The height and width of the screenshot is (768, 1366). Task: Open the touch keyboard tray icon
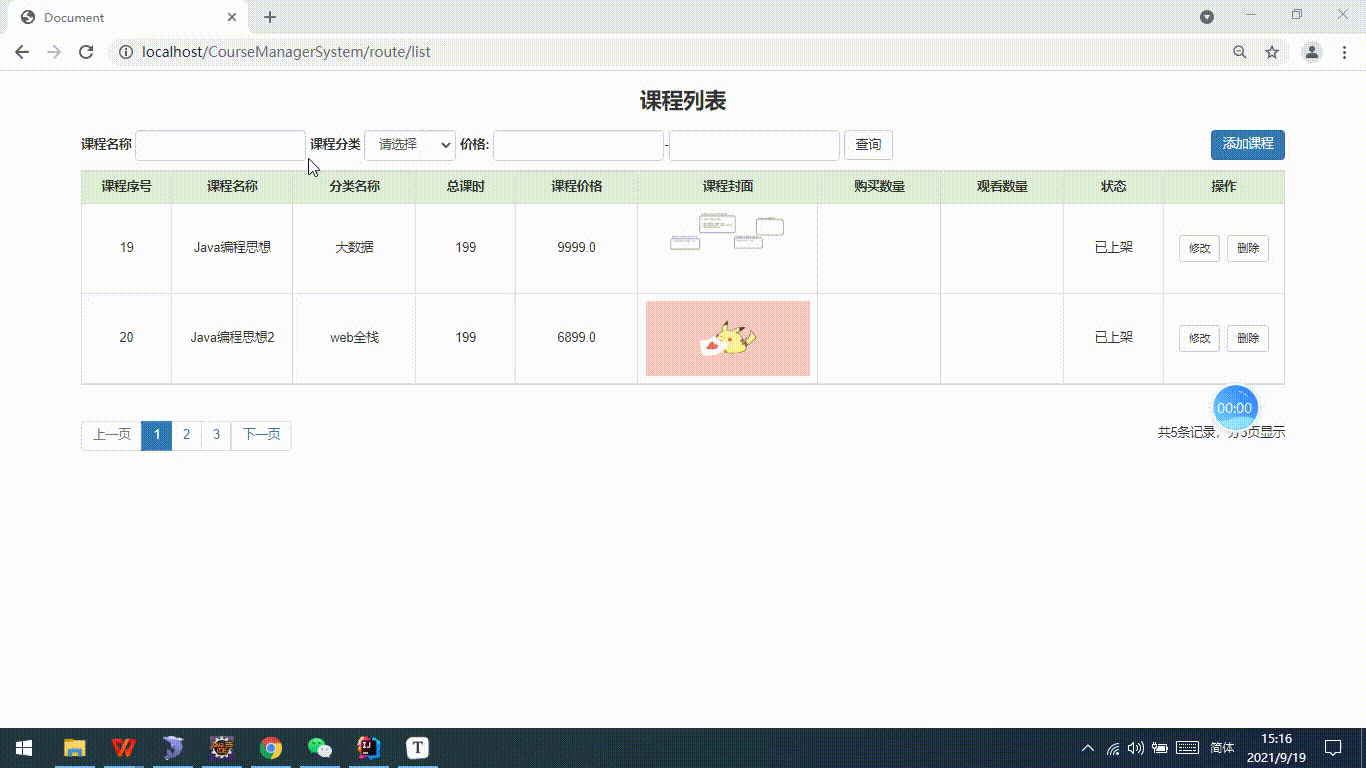click(x=1188, y=748)
